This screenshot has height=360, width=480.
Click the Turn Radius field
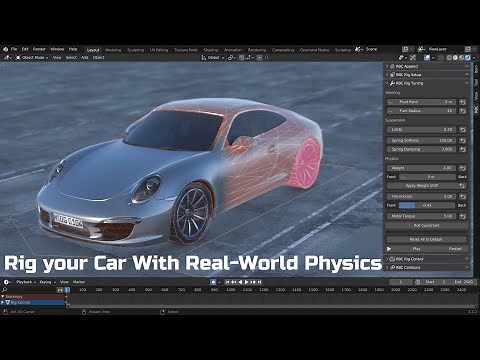pos(421,111)
